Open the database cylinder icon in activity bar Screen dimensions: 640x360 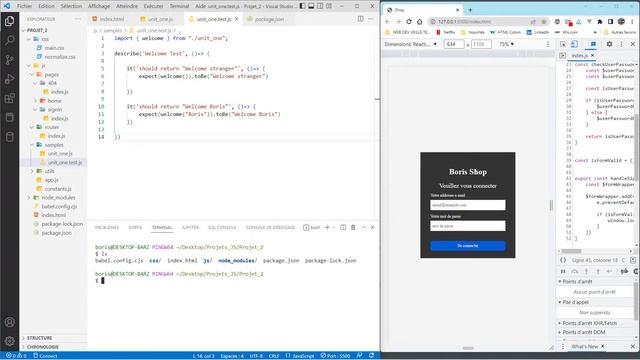pyautogui.click(x=9, y=137)
